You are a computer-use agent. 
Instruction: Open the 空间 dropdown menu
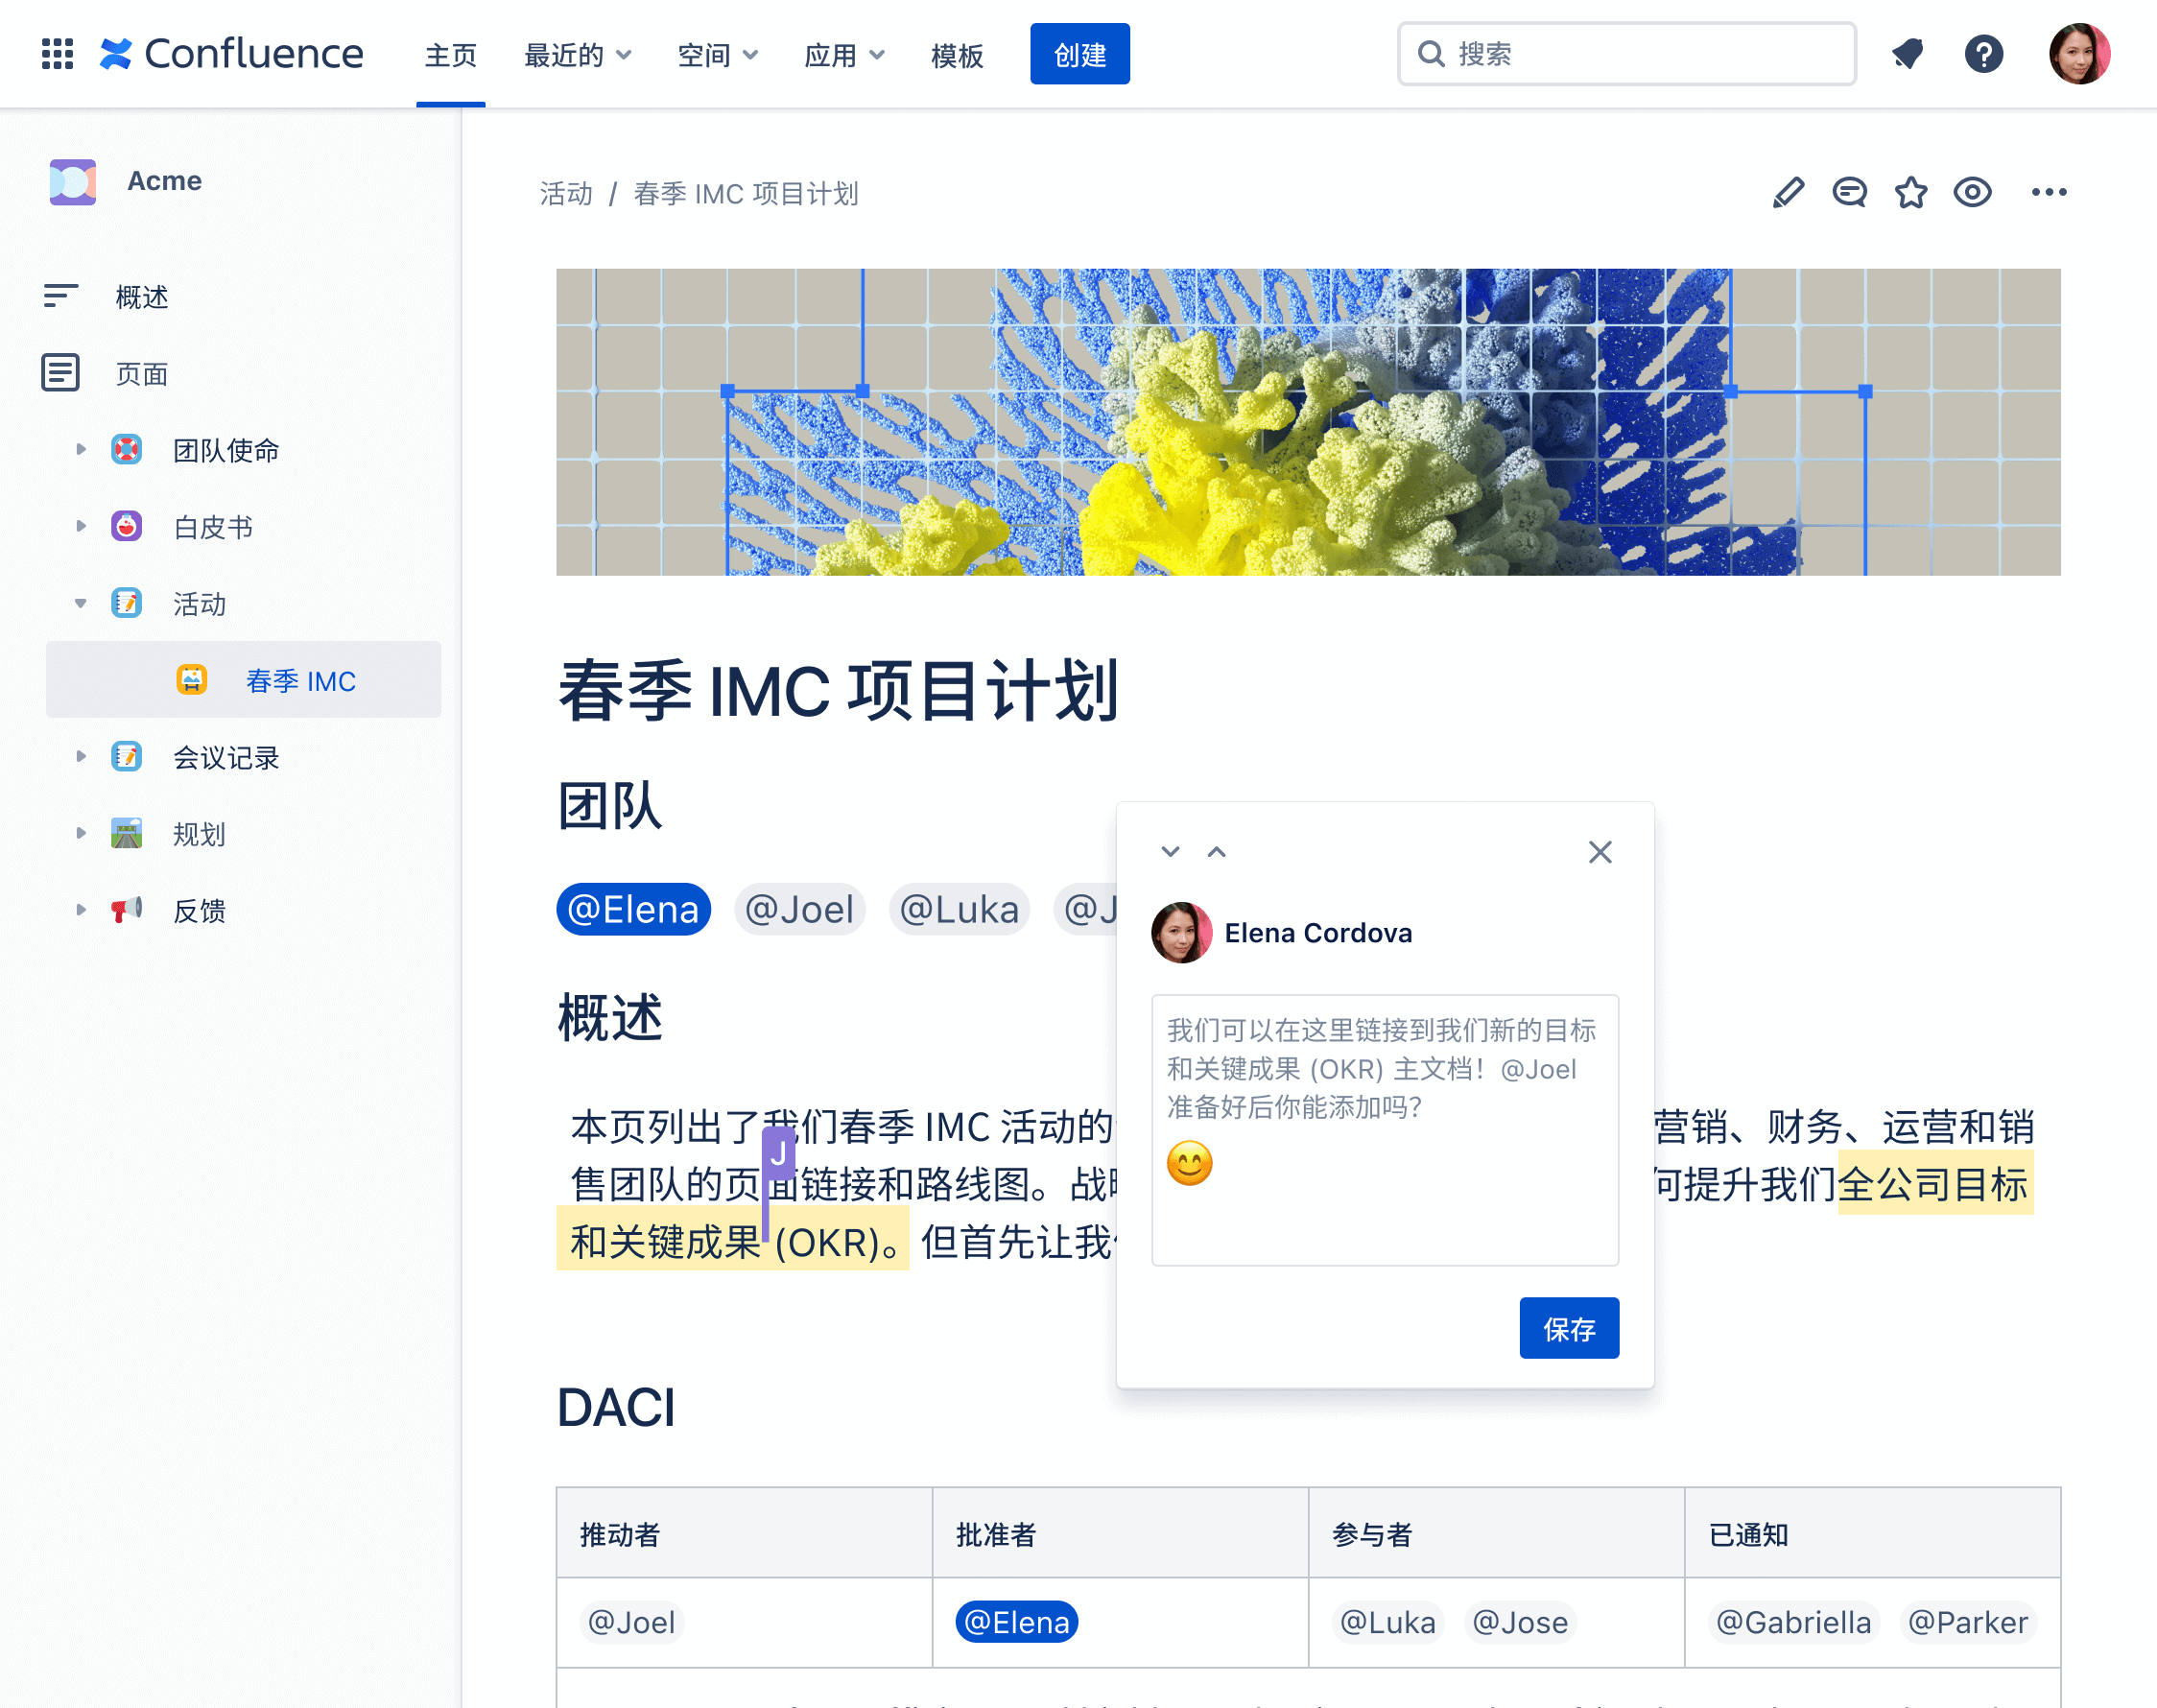point(718,55)
